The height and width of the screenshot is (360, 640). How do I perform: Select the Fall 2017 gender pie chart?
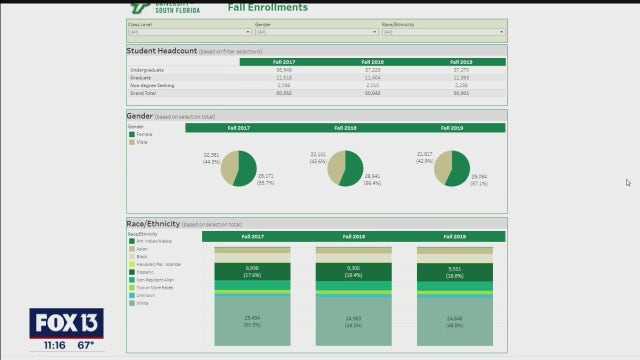(239, 169)
